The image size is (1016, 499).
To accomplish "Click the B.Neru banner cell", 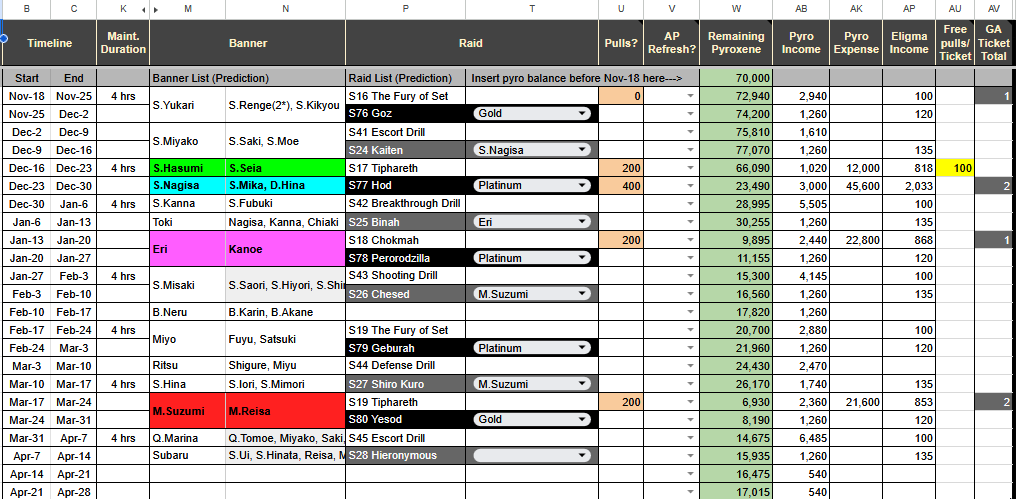I will pos(187,312).
